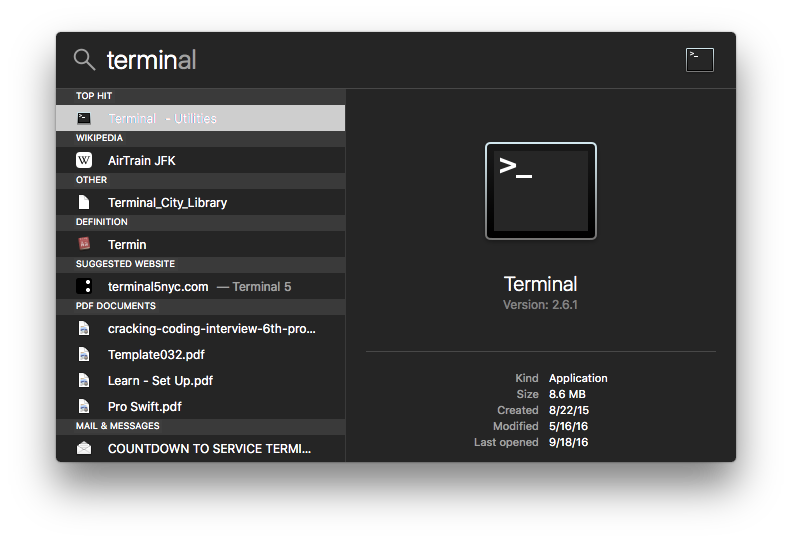792x542 pixels.
Task: Click the Version: 2.6.1 text
Action: (x=540, y=305)
